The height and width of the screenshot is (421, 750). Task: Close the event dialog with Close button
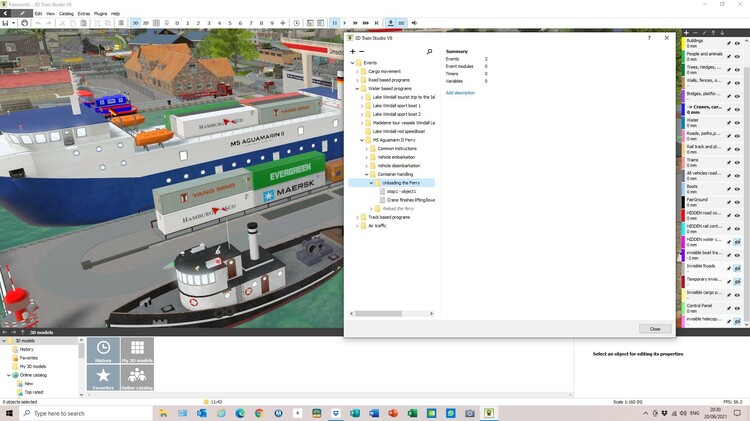655,329
